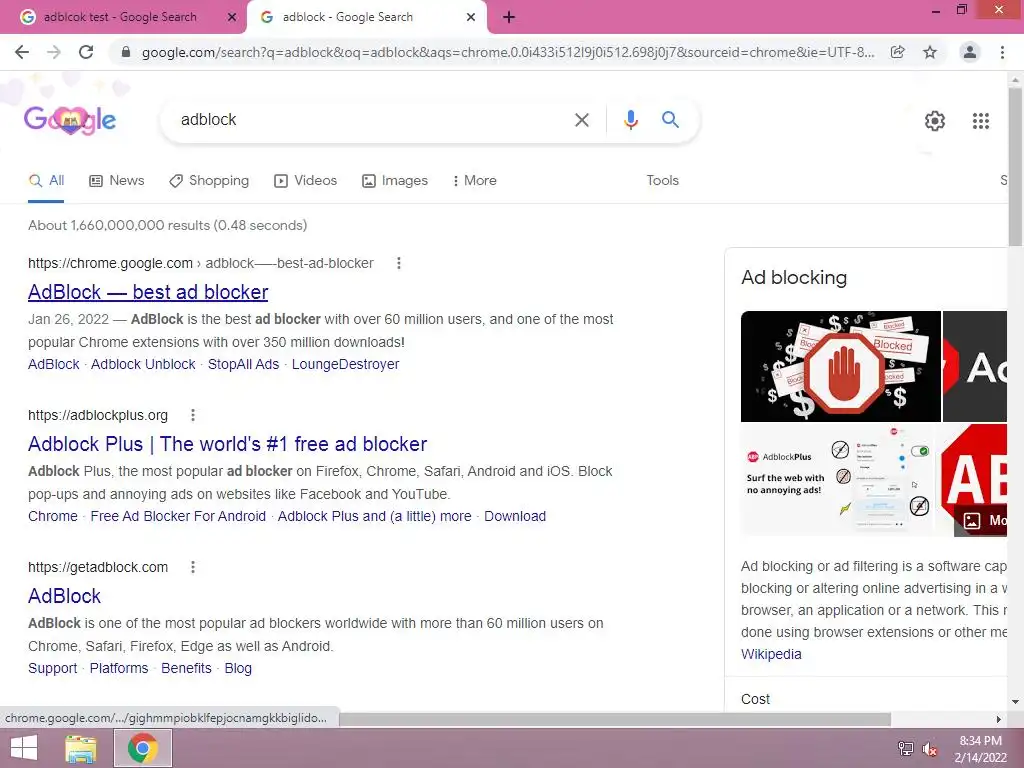Viewport: 1024px width, 768px height.
Task: Click the 'Benefits' sitelink
Action: [186, 669]
